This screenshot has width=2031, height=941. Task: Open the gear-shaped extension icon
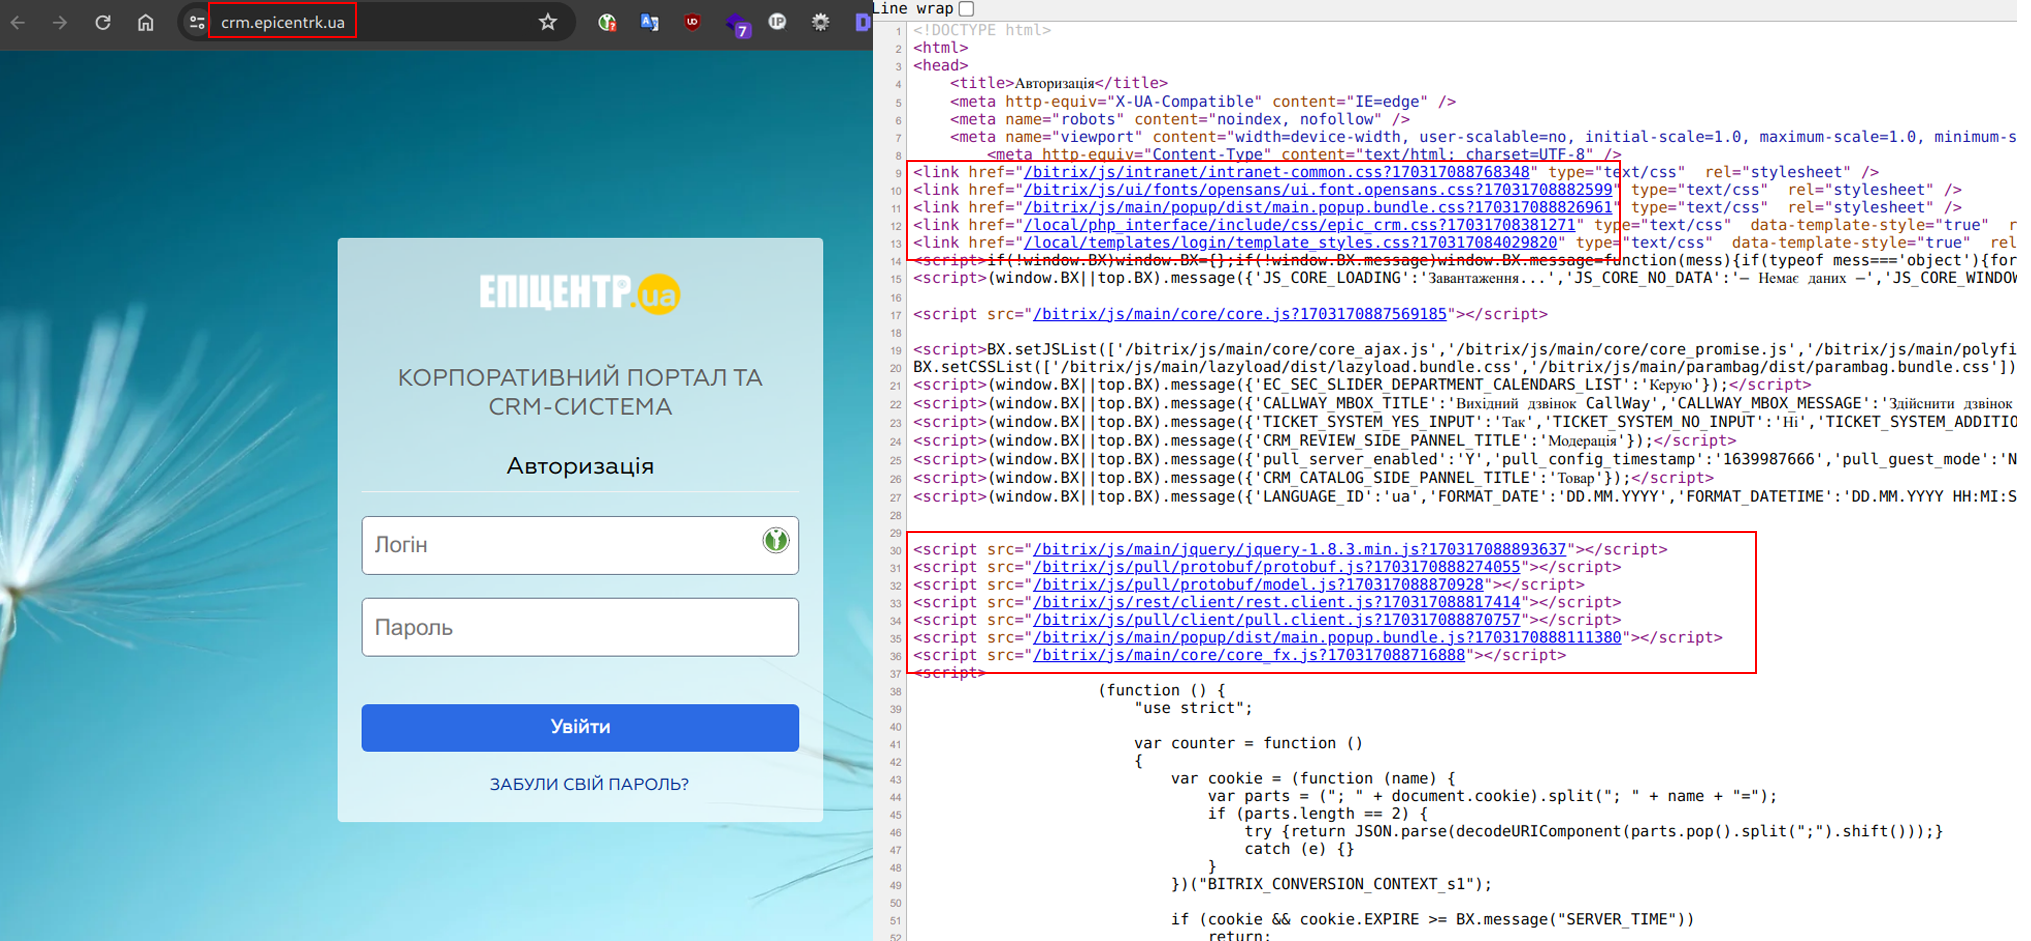click(820, 22)
